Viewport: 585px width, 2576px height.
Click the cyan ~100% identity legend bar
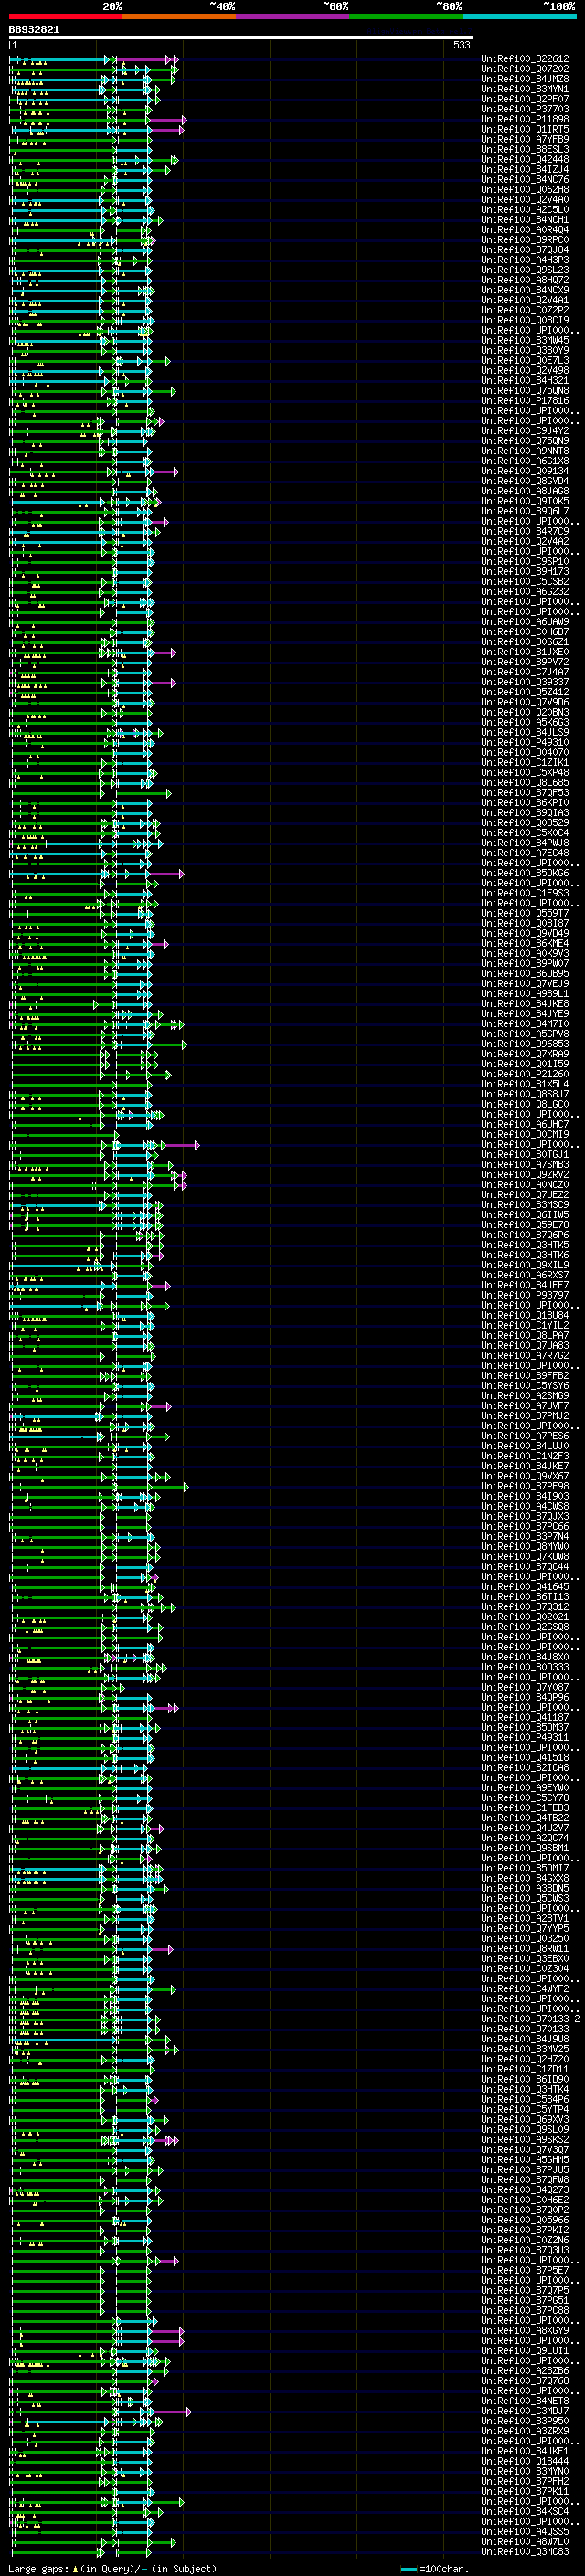tap(519, 16)
